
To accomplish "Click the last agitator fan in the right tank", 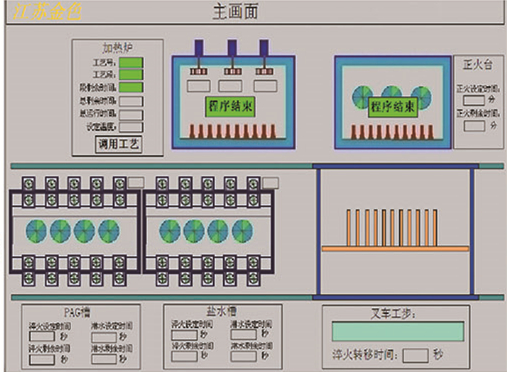I will [x=242, y=231].
